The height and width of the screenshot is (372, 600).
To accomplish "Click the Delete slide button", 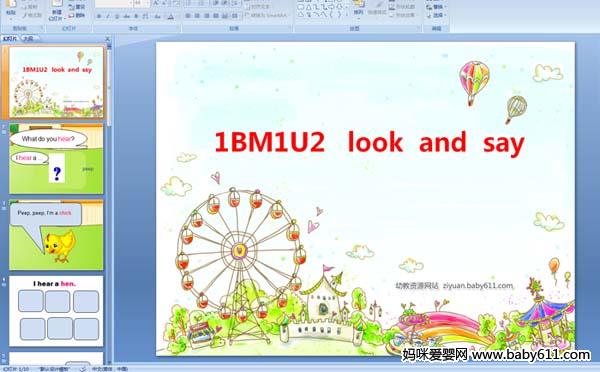I will coord(77,15).
